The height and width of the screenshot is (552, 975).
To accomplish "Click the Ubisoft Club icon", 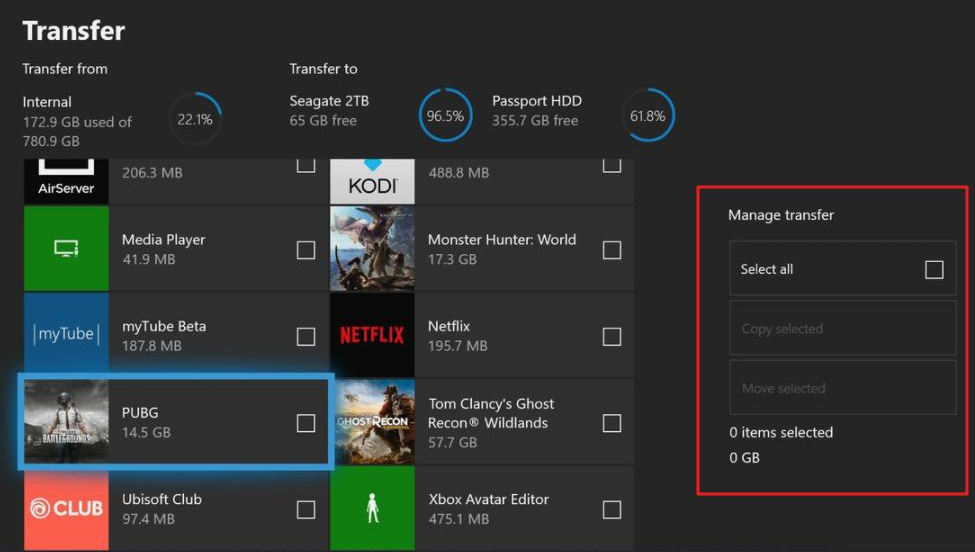I will (66, 508).
